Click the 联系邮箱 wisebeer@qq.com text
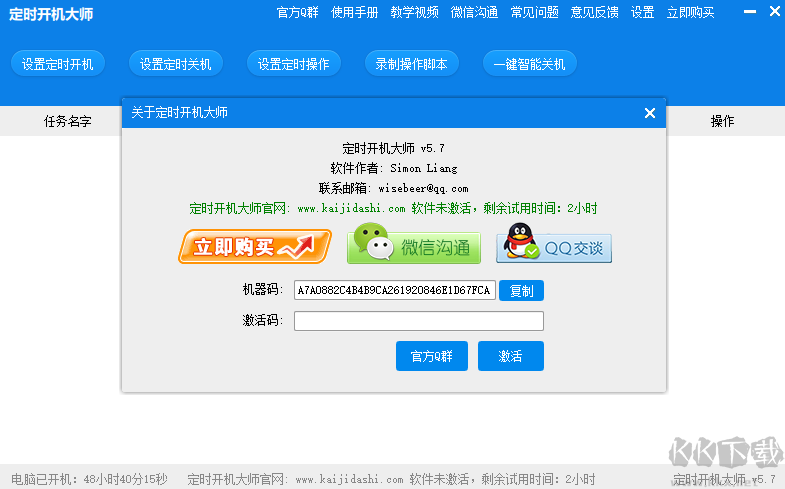This screenshot has width=785, height=489. pyautogui.click(x=394, y=188)
